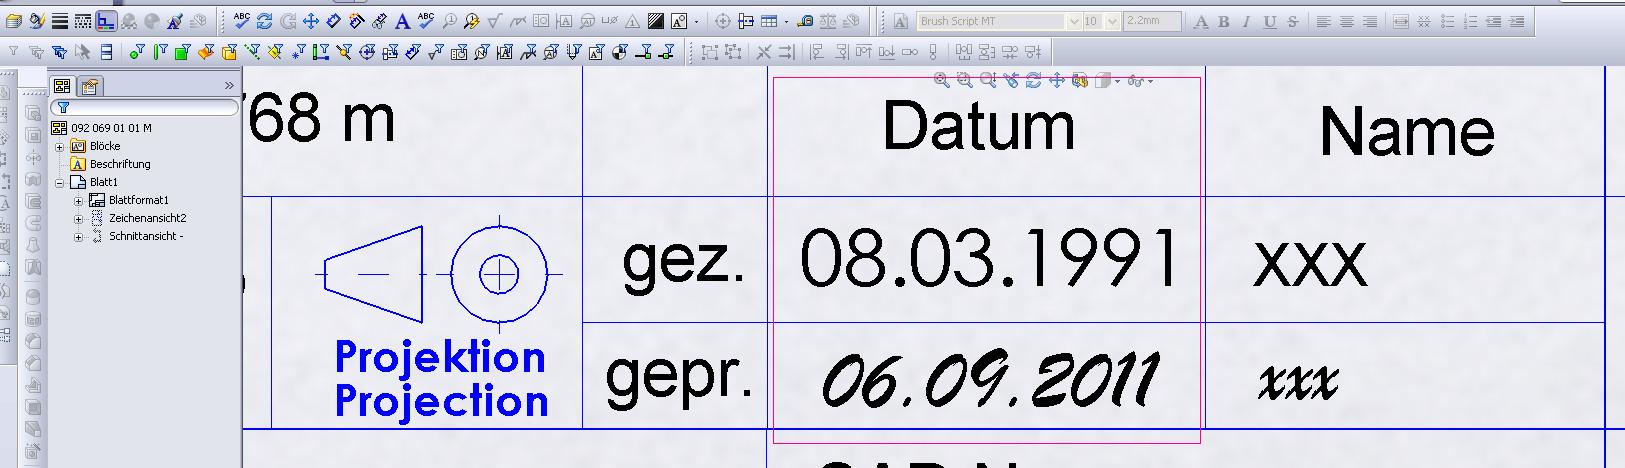Center align text
The width and height of the screenshot is (1625, 468).
[x=1346, y=21]
